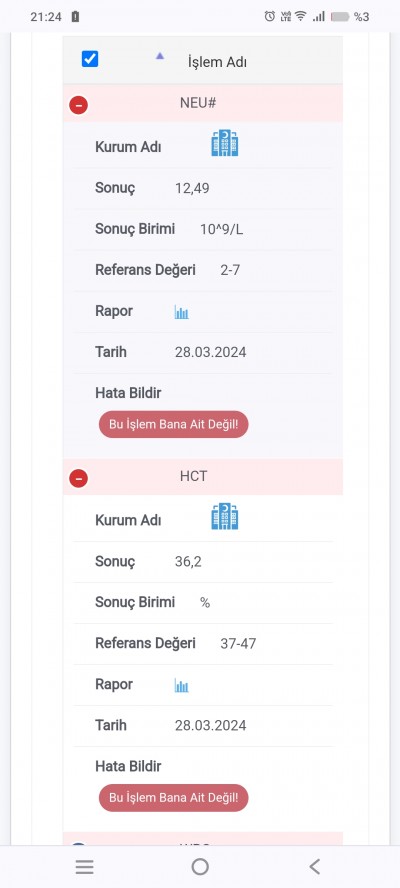The height and width of the screenshot is (888, 400).
Task: Tap the Android back navigation arrow
Action: click(x=314, y=866)
